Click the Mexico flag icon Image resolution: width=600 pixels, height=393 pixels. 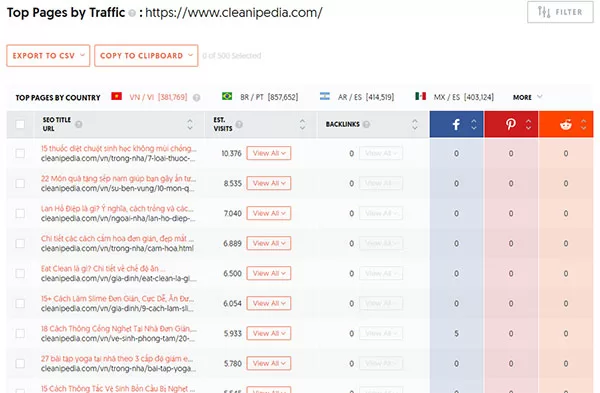click(421, 96)
